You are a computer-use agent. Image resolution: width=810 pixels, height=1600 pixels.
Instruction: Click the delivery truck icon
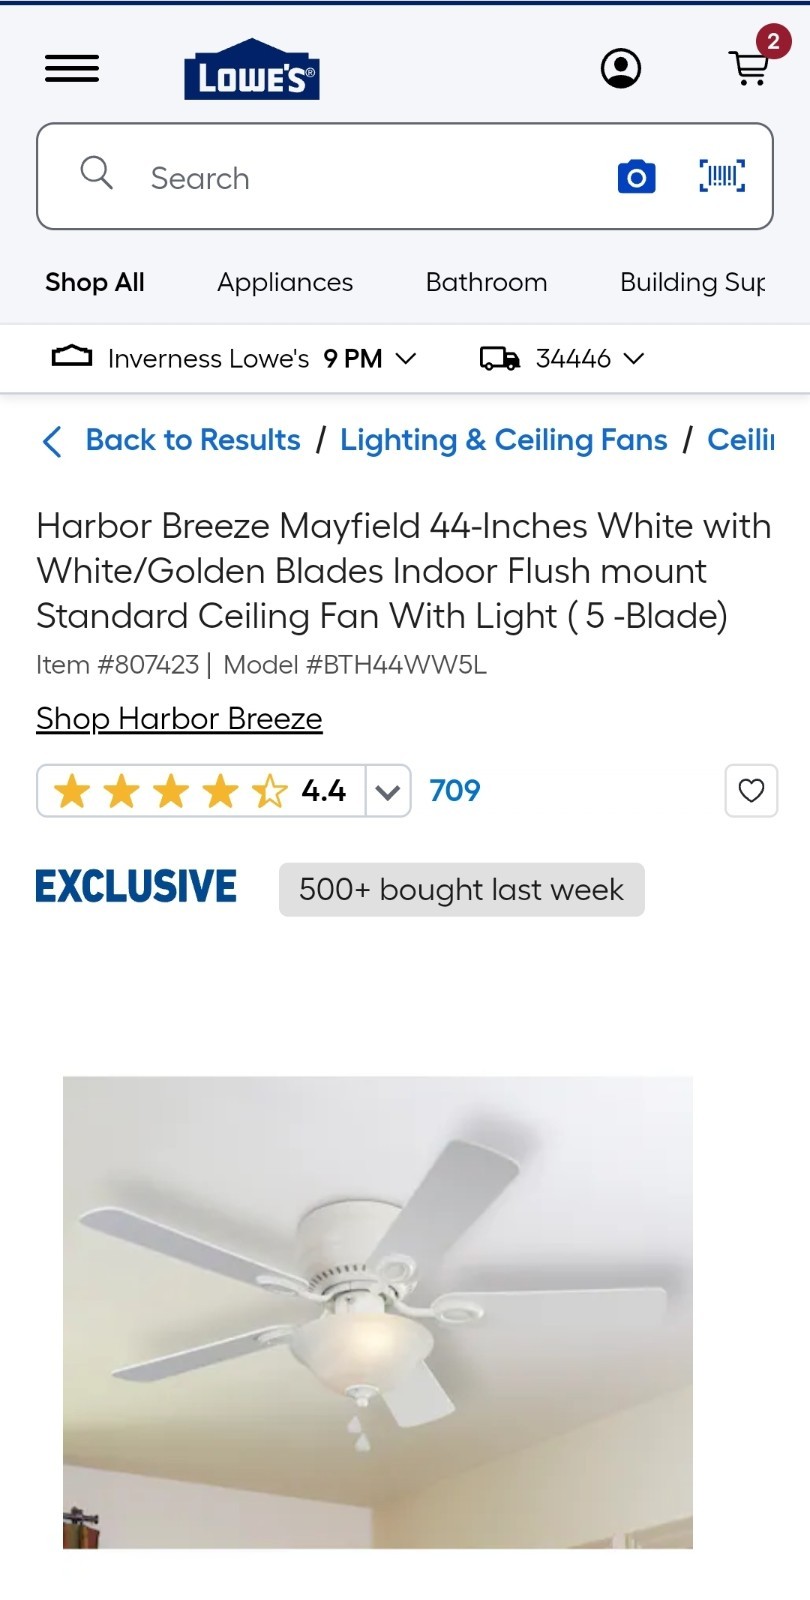500,358
